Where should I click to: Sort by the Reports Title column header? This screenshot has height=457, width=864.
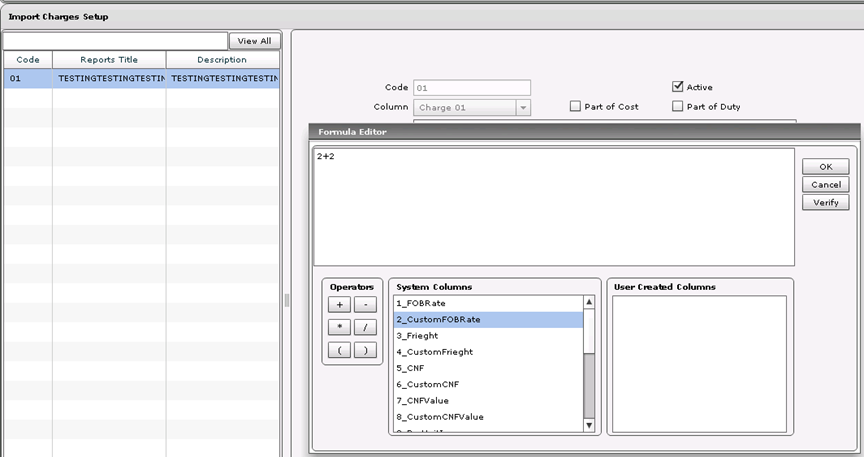tap(109, 60)
